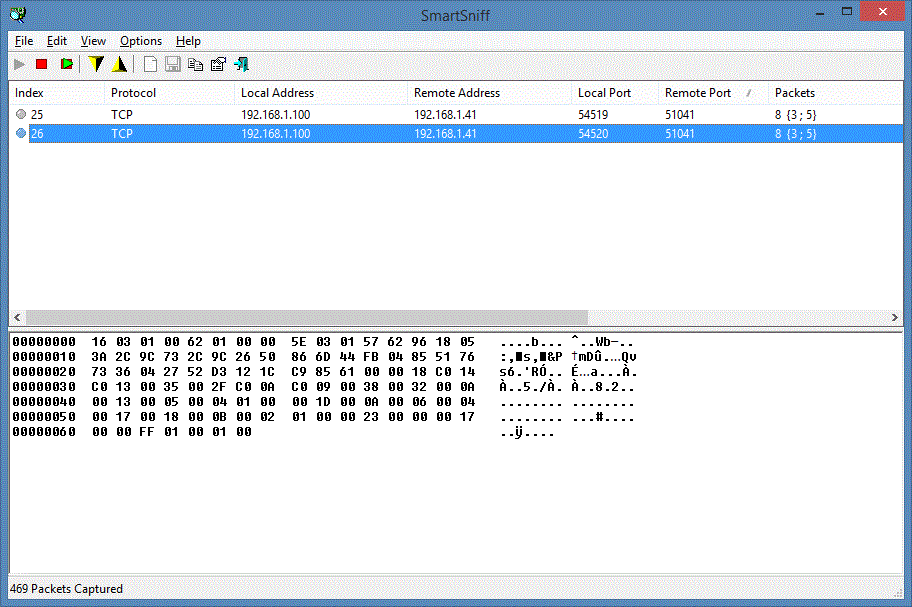Screen dimensions: 912x607
Task: Click local address 192.168.1.100 in row 25
Action: point(275,115)
